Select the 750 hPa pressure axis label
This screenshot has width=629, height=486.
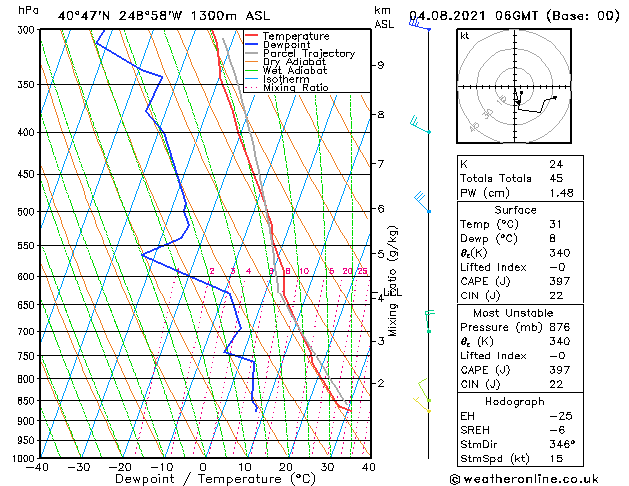point(28,356)
